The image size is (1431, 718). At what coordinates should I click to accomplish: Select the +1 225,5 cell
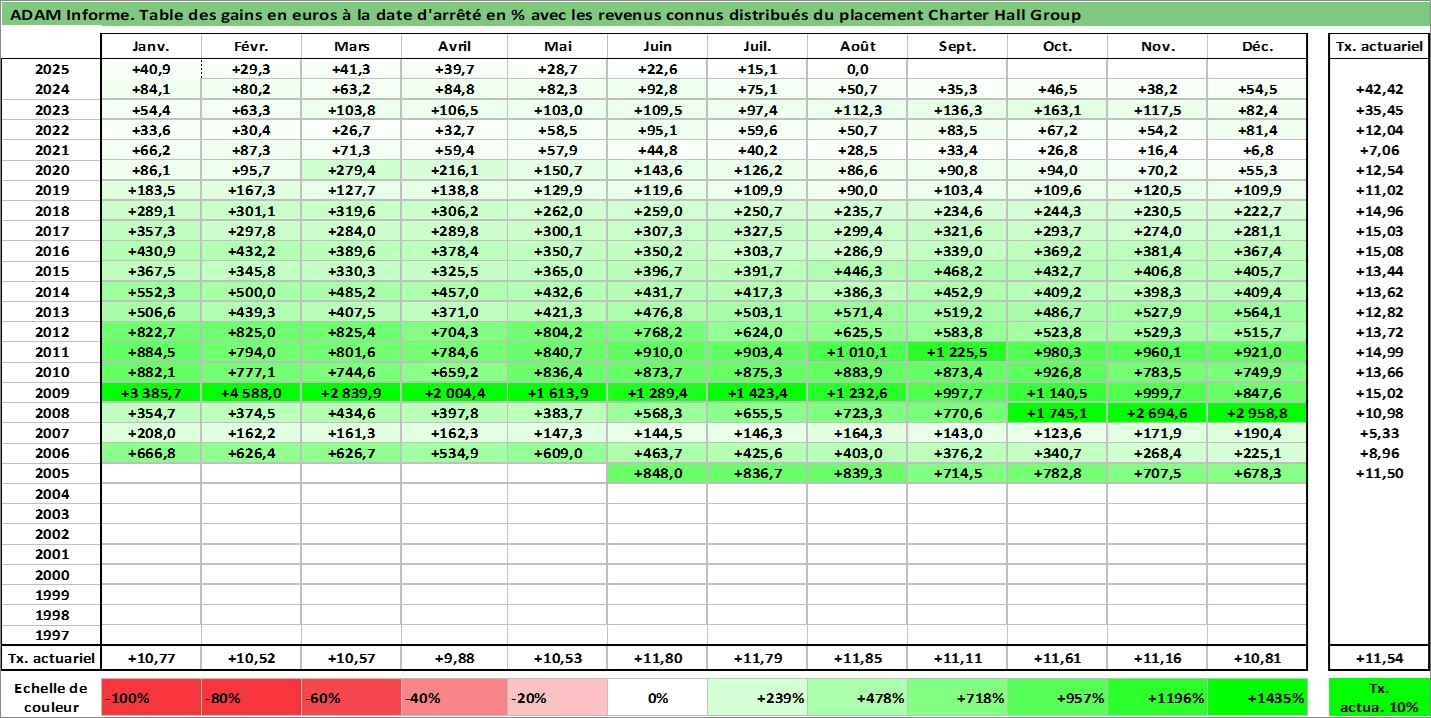(957, 352)
